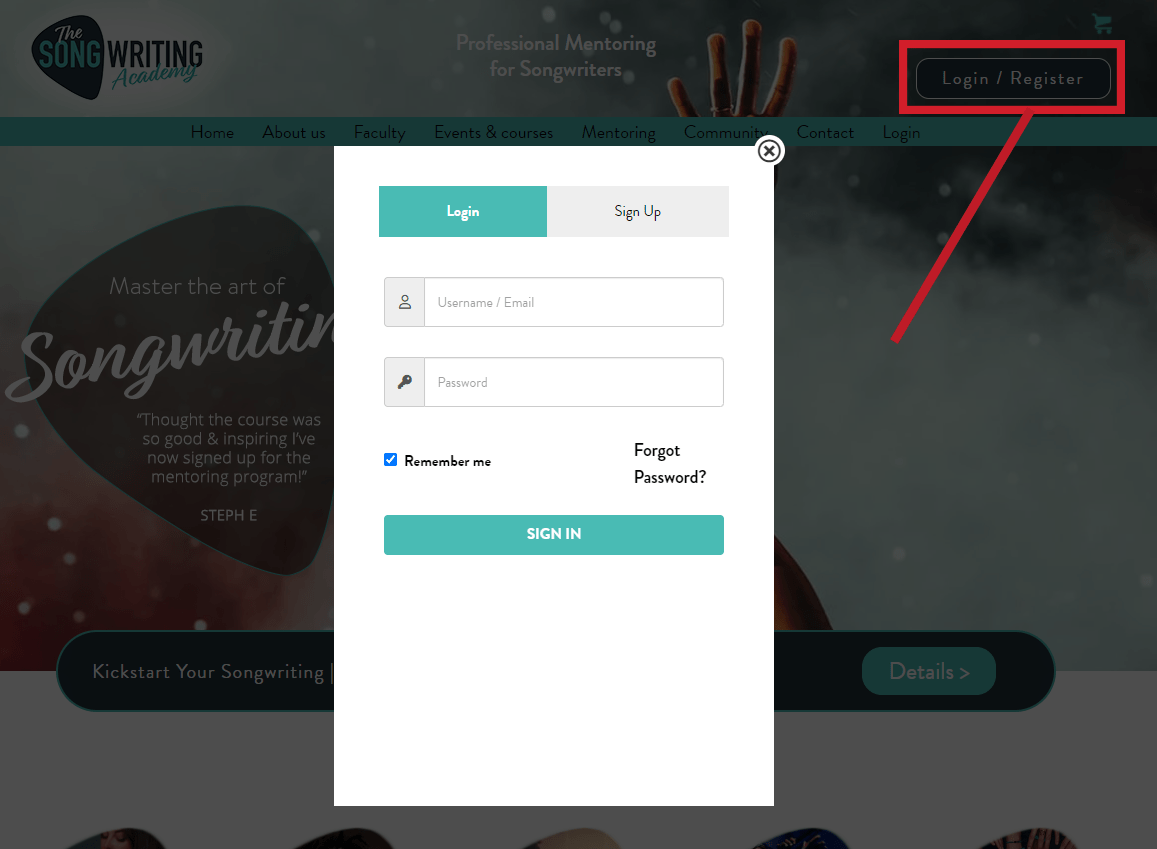Click the user icon beside Username field
This screenshot has width=1157, height=849.
click(x=404, y=302)
